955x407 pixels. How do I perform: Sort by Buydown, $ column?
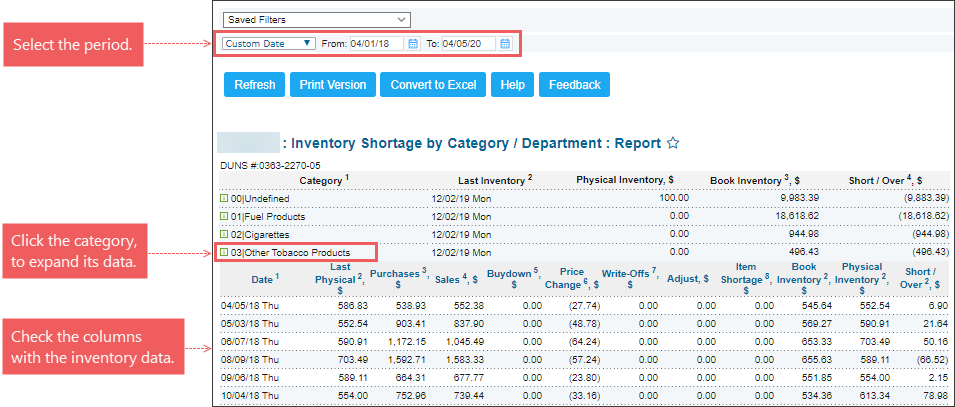click(514, 278)
